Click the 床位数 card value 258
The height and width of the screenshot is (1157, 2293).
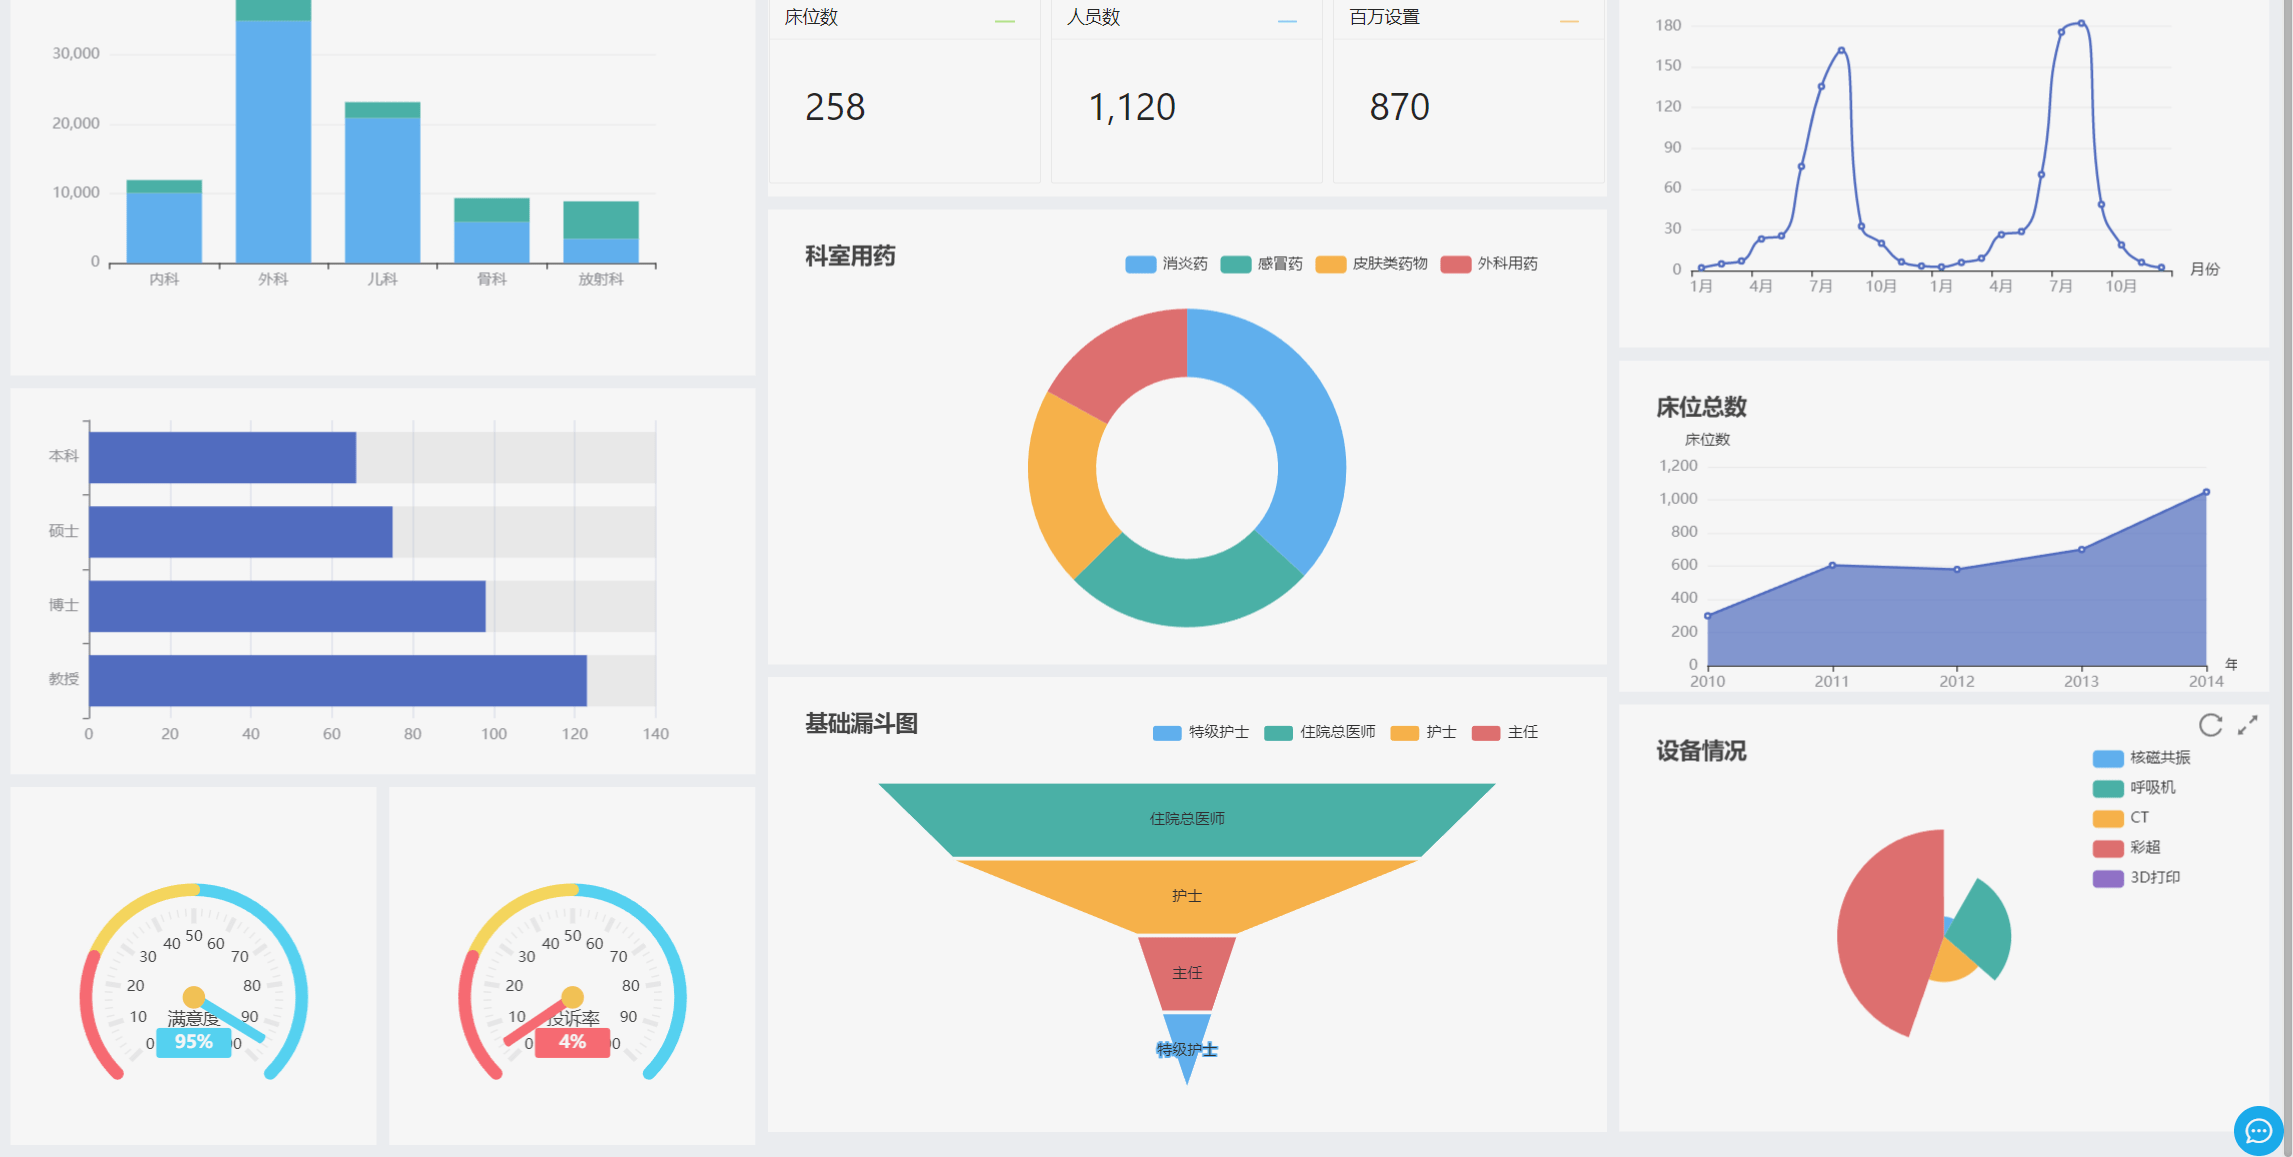pyautogui.click(x=835, y=107)
